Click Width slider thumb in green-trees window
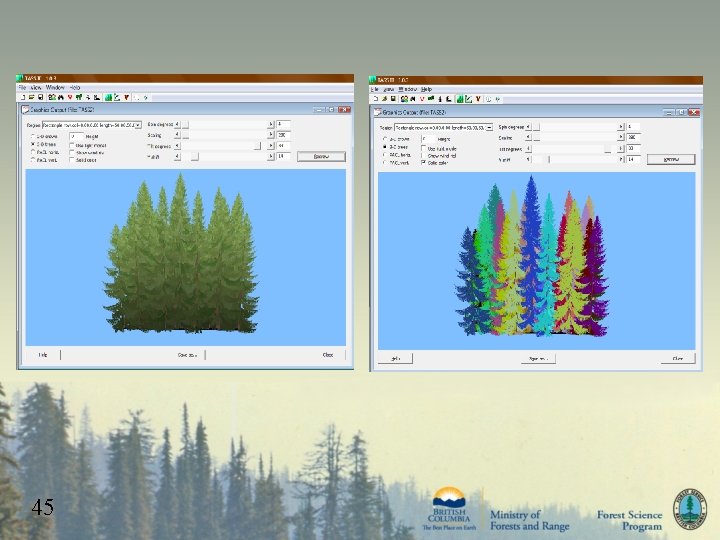Viewport: 720px width, 540px height. [x=195, y=157]
